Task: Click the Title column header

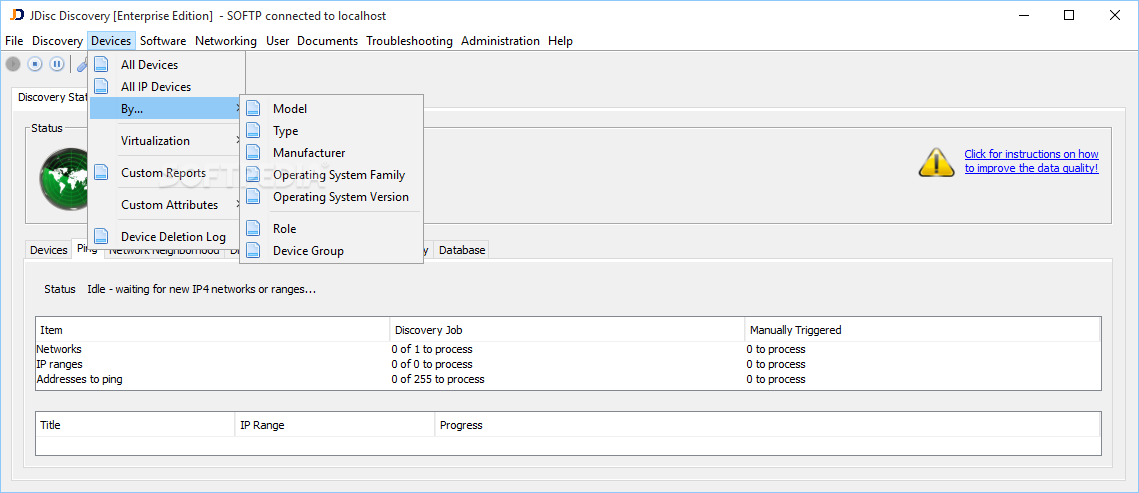Action: (135, 425)
